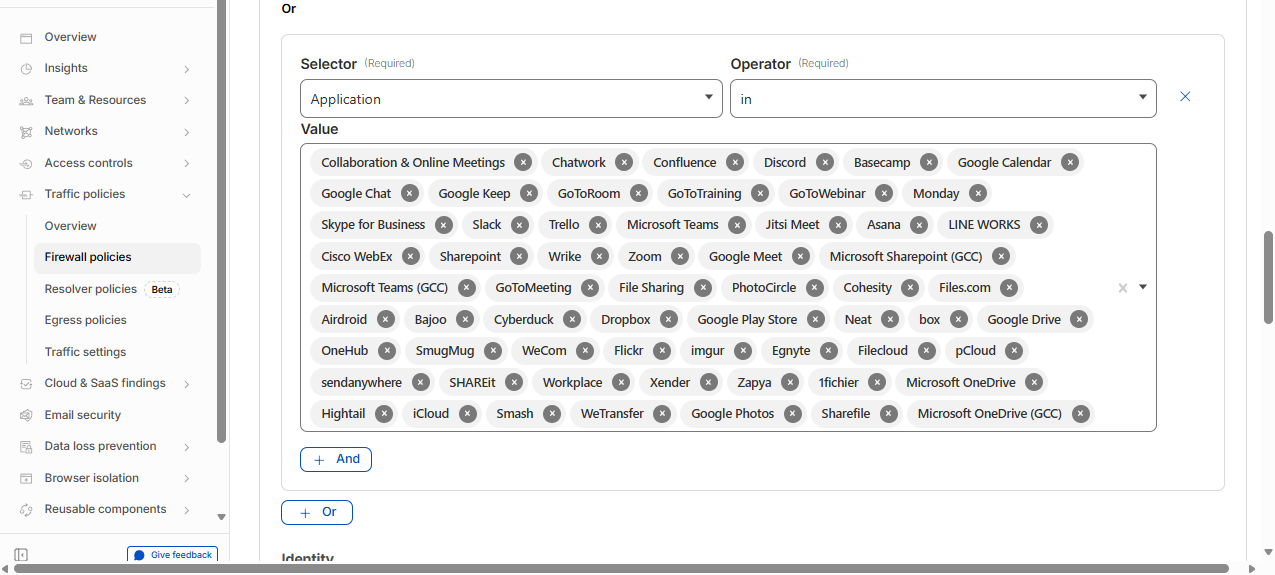Remove the Zoom application tag

click(680, 256)
